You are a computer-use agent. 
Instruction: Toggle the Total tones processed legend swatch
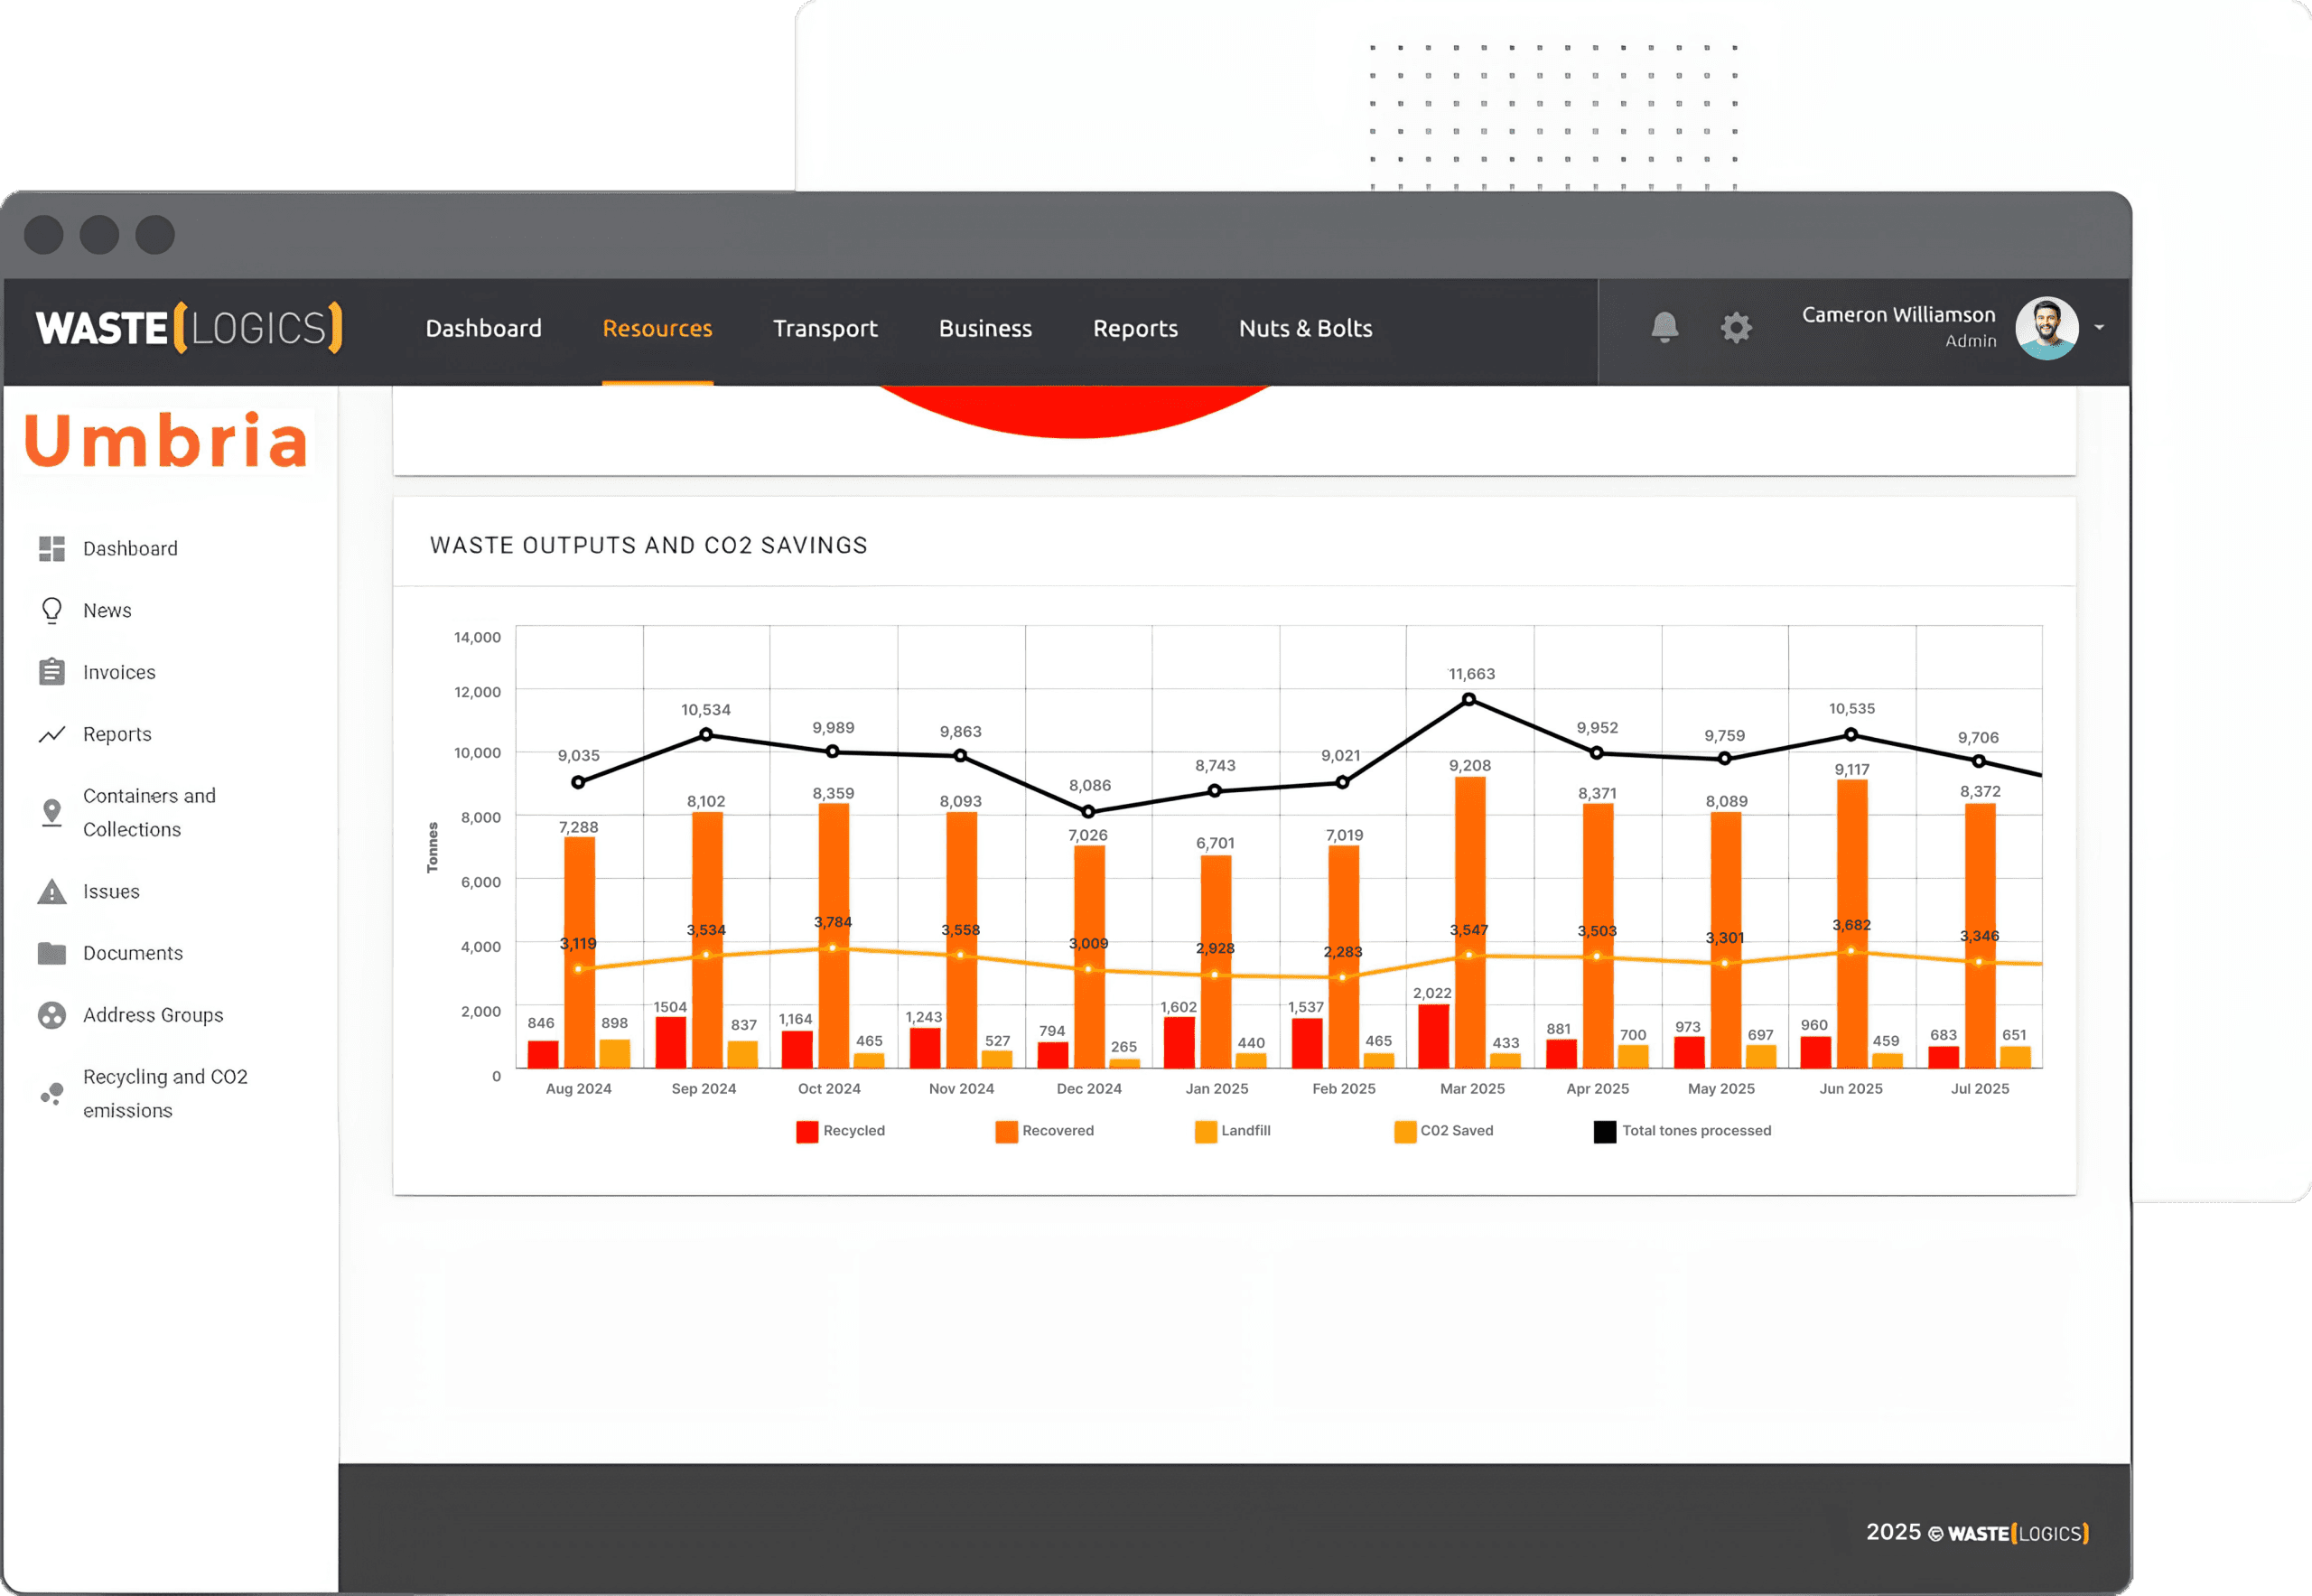1604,1131
